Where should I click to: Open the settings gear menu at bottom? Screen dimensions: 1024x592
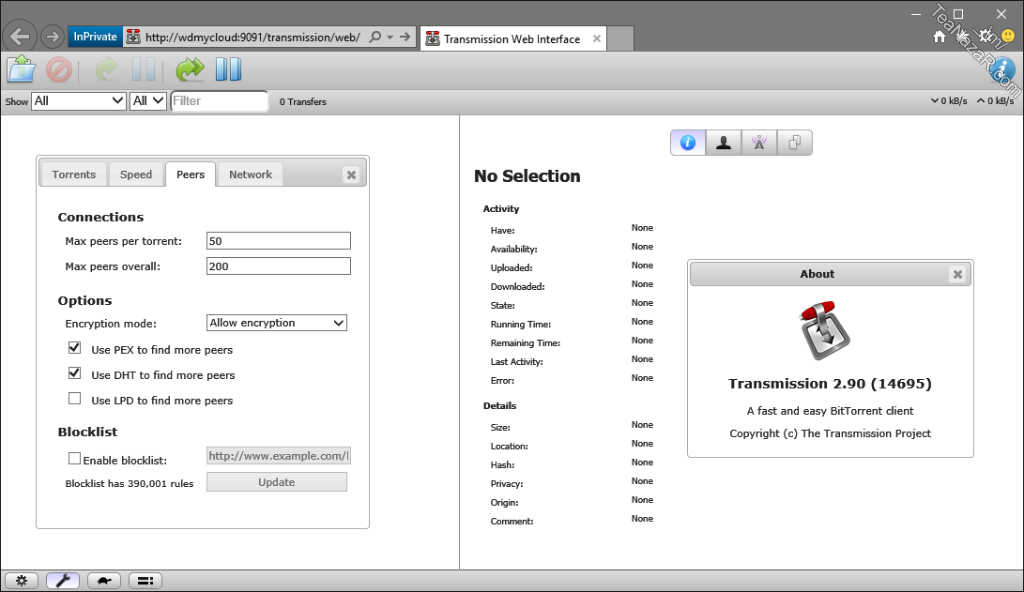pos(22,580)
